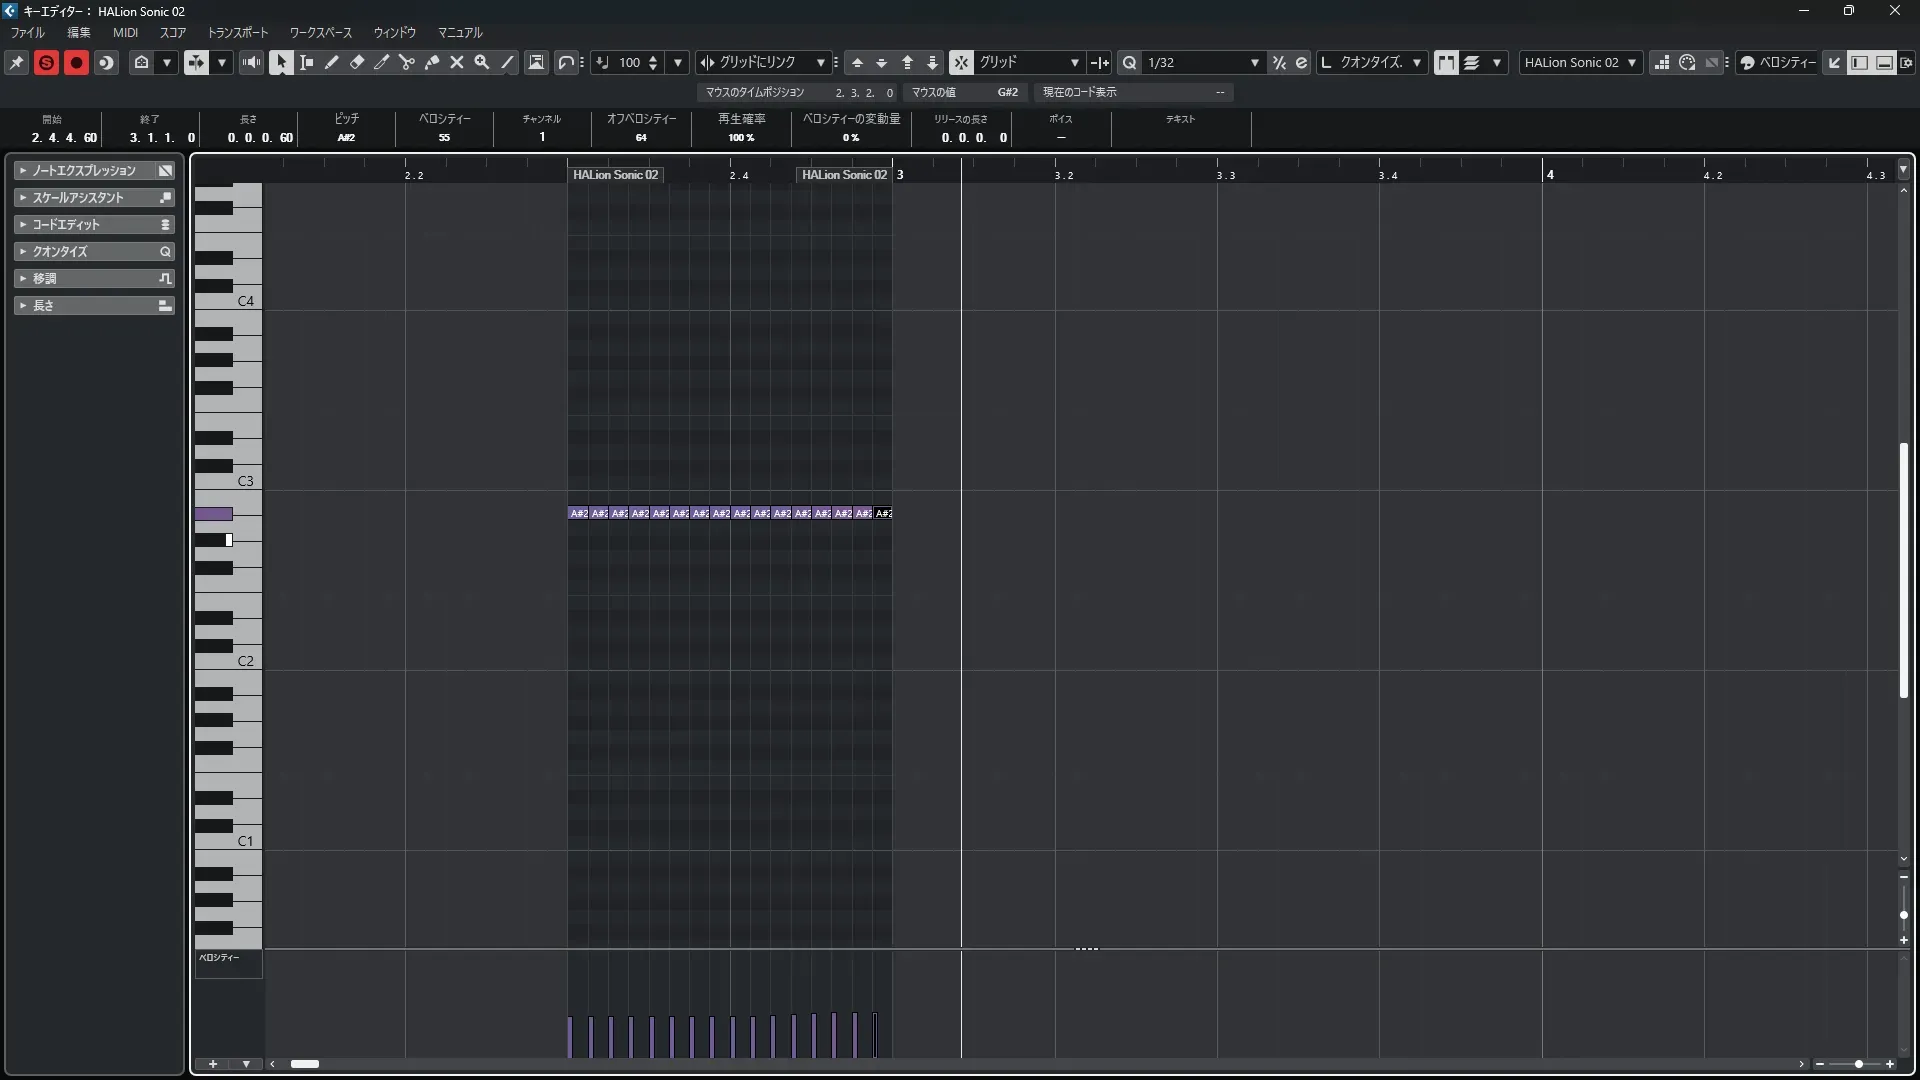
Task: Select the Line tool
Action: click(x=507, y=62)
